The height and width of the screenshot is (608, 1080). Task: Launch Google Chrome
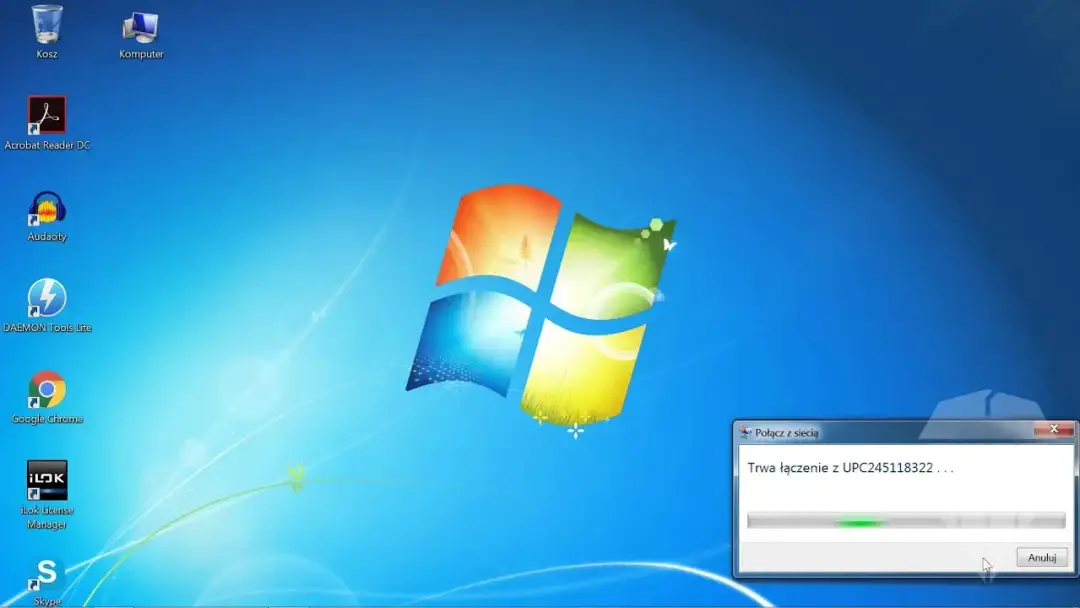(x=46, y=388)
